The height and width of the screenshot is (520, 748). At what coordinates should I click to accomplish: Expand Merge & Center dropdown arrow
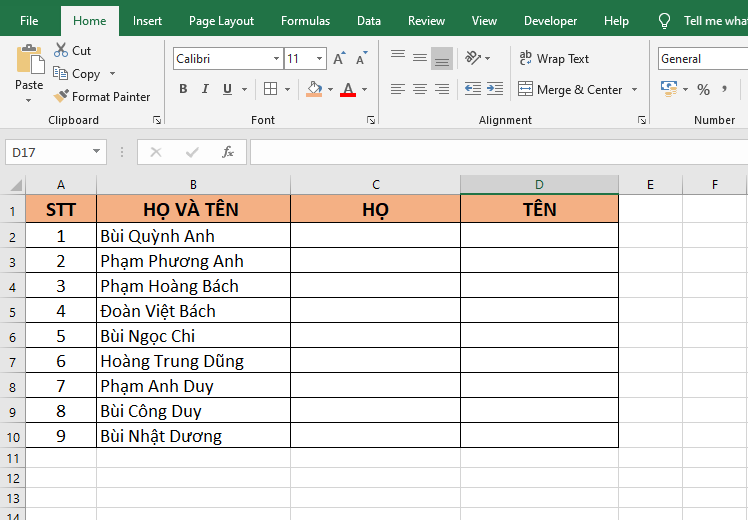[634, 89]
